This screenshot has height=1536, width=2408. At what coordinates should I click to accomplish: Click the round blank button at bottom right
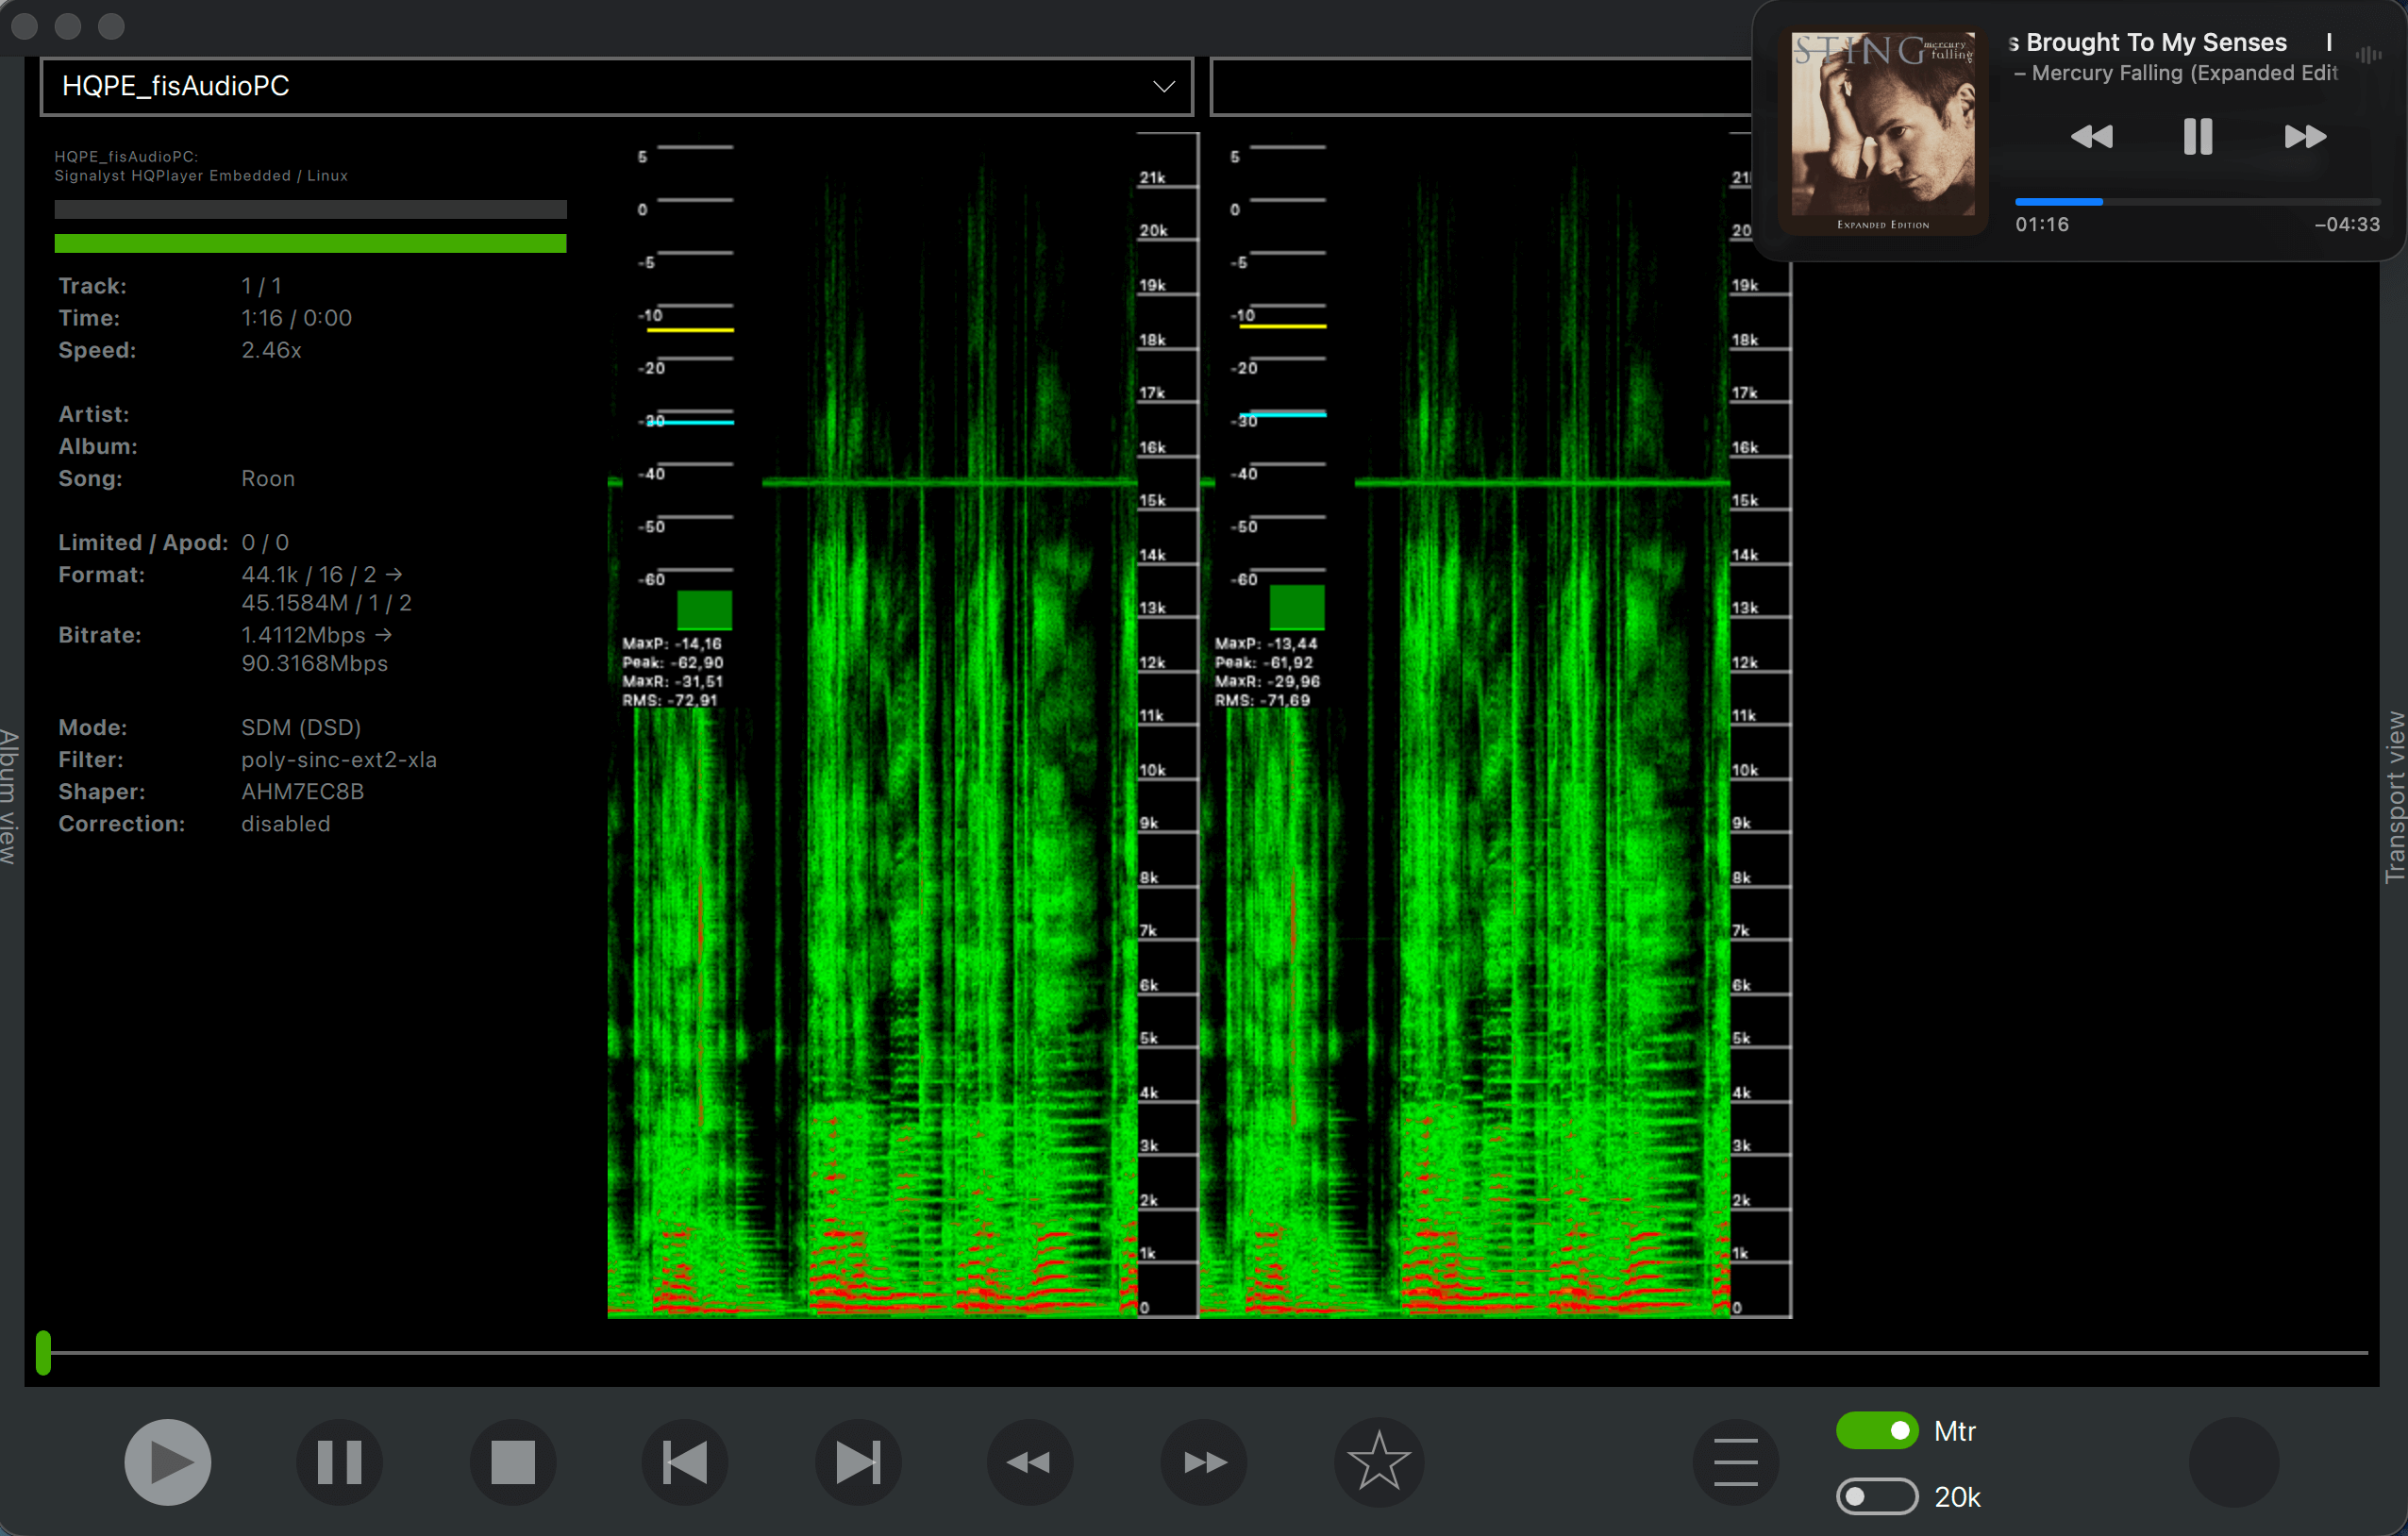pos(2233,1462)
